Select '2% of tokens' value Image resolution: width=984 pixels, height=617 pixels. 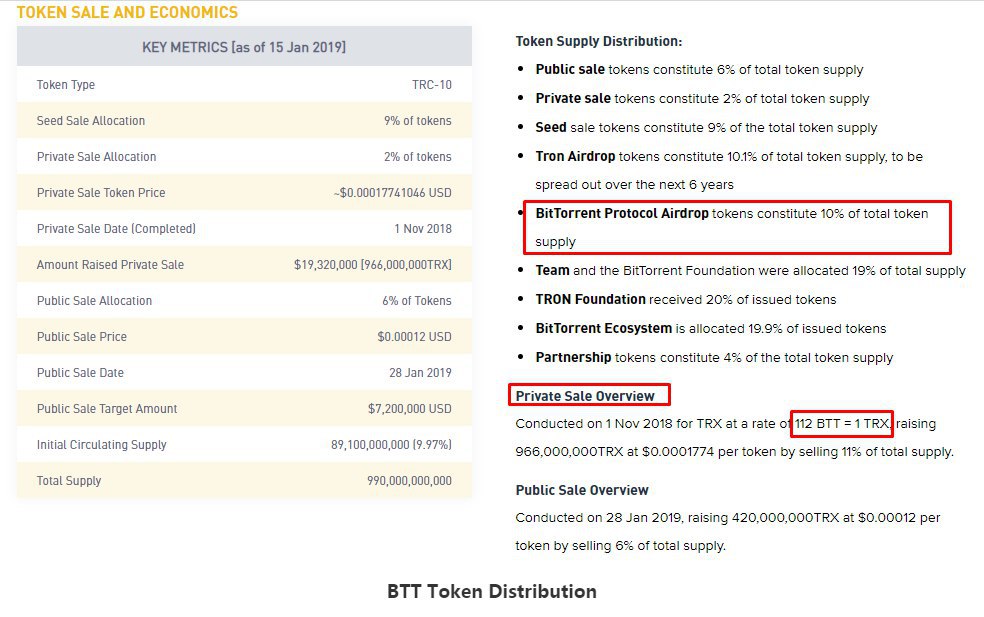tap(418, 157)
